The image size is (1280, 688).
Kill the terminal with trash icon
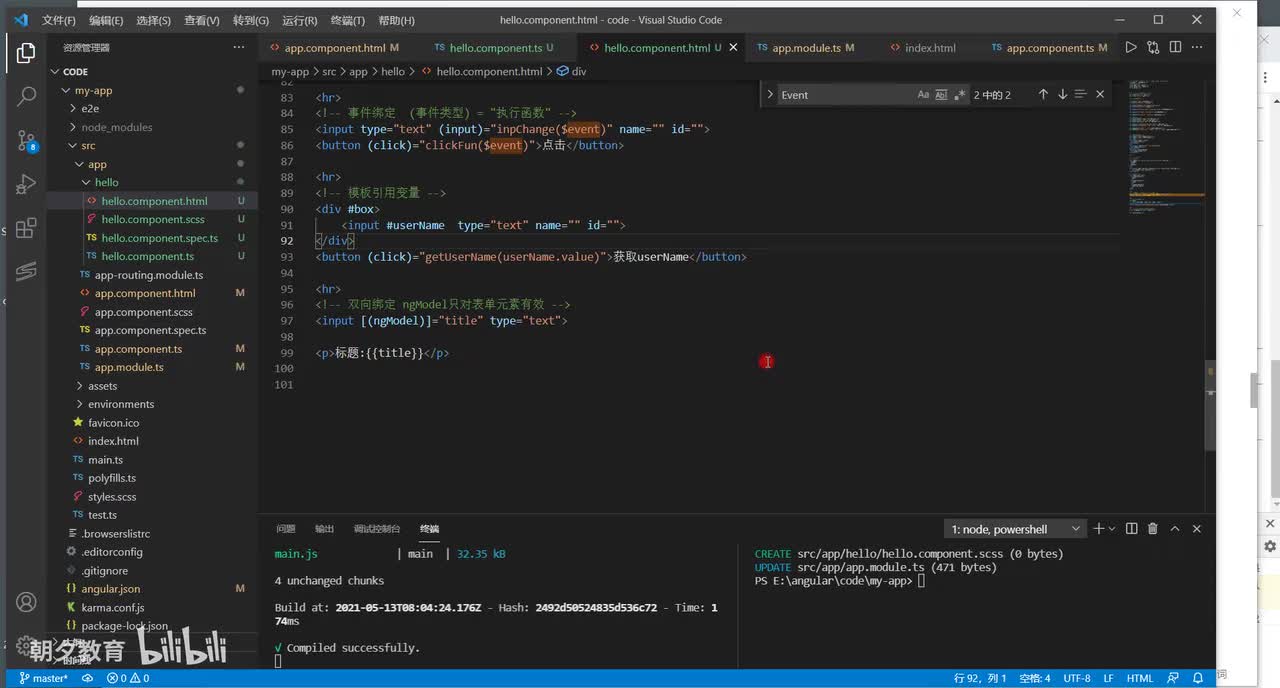1152,529
